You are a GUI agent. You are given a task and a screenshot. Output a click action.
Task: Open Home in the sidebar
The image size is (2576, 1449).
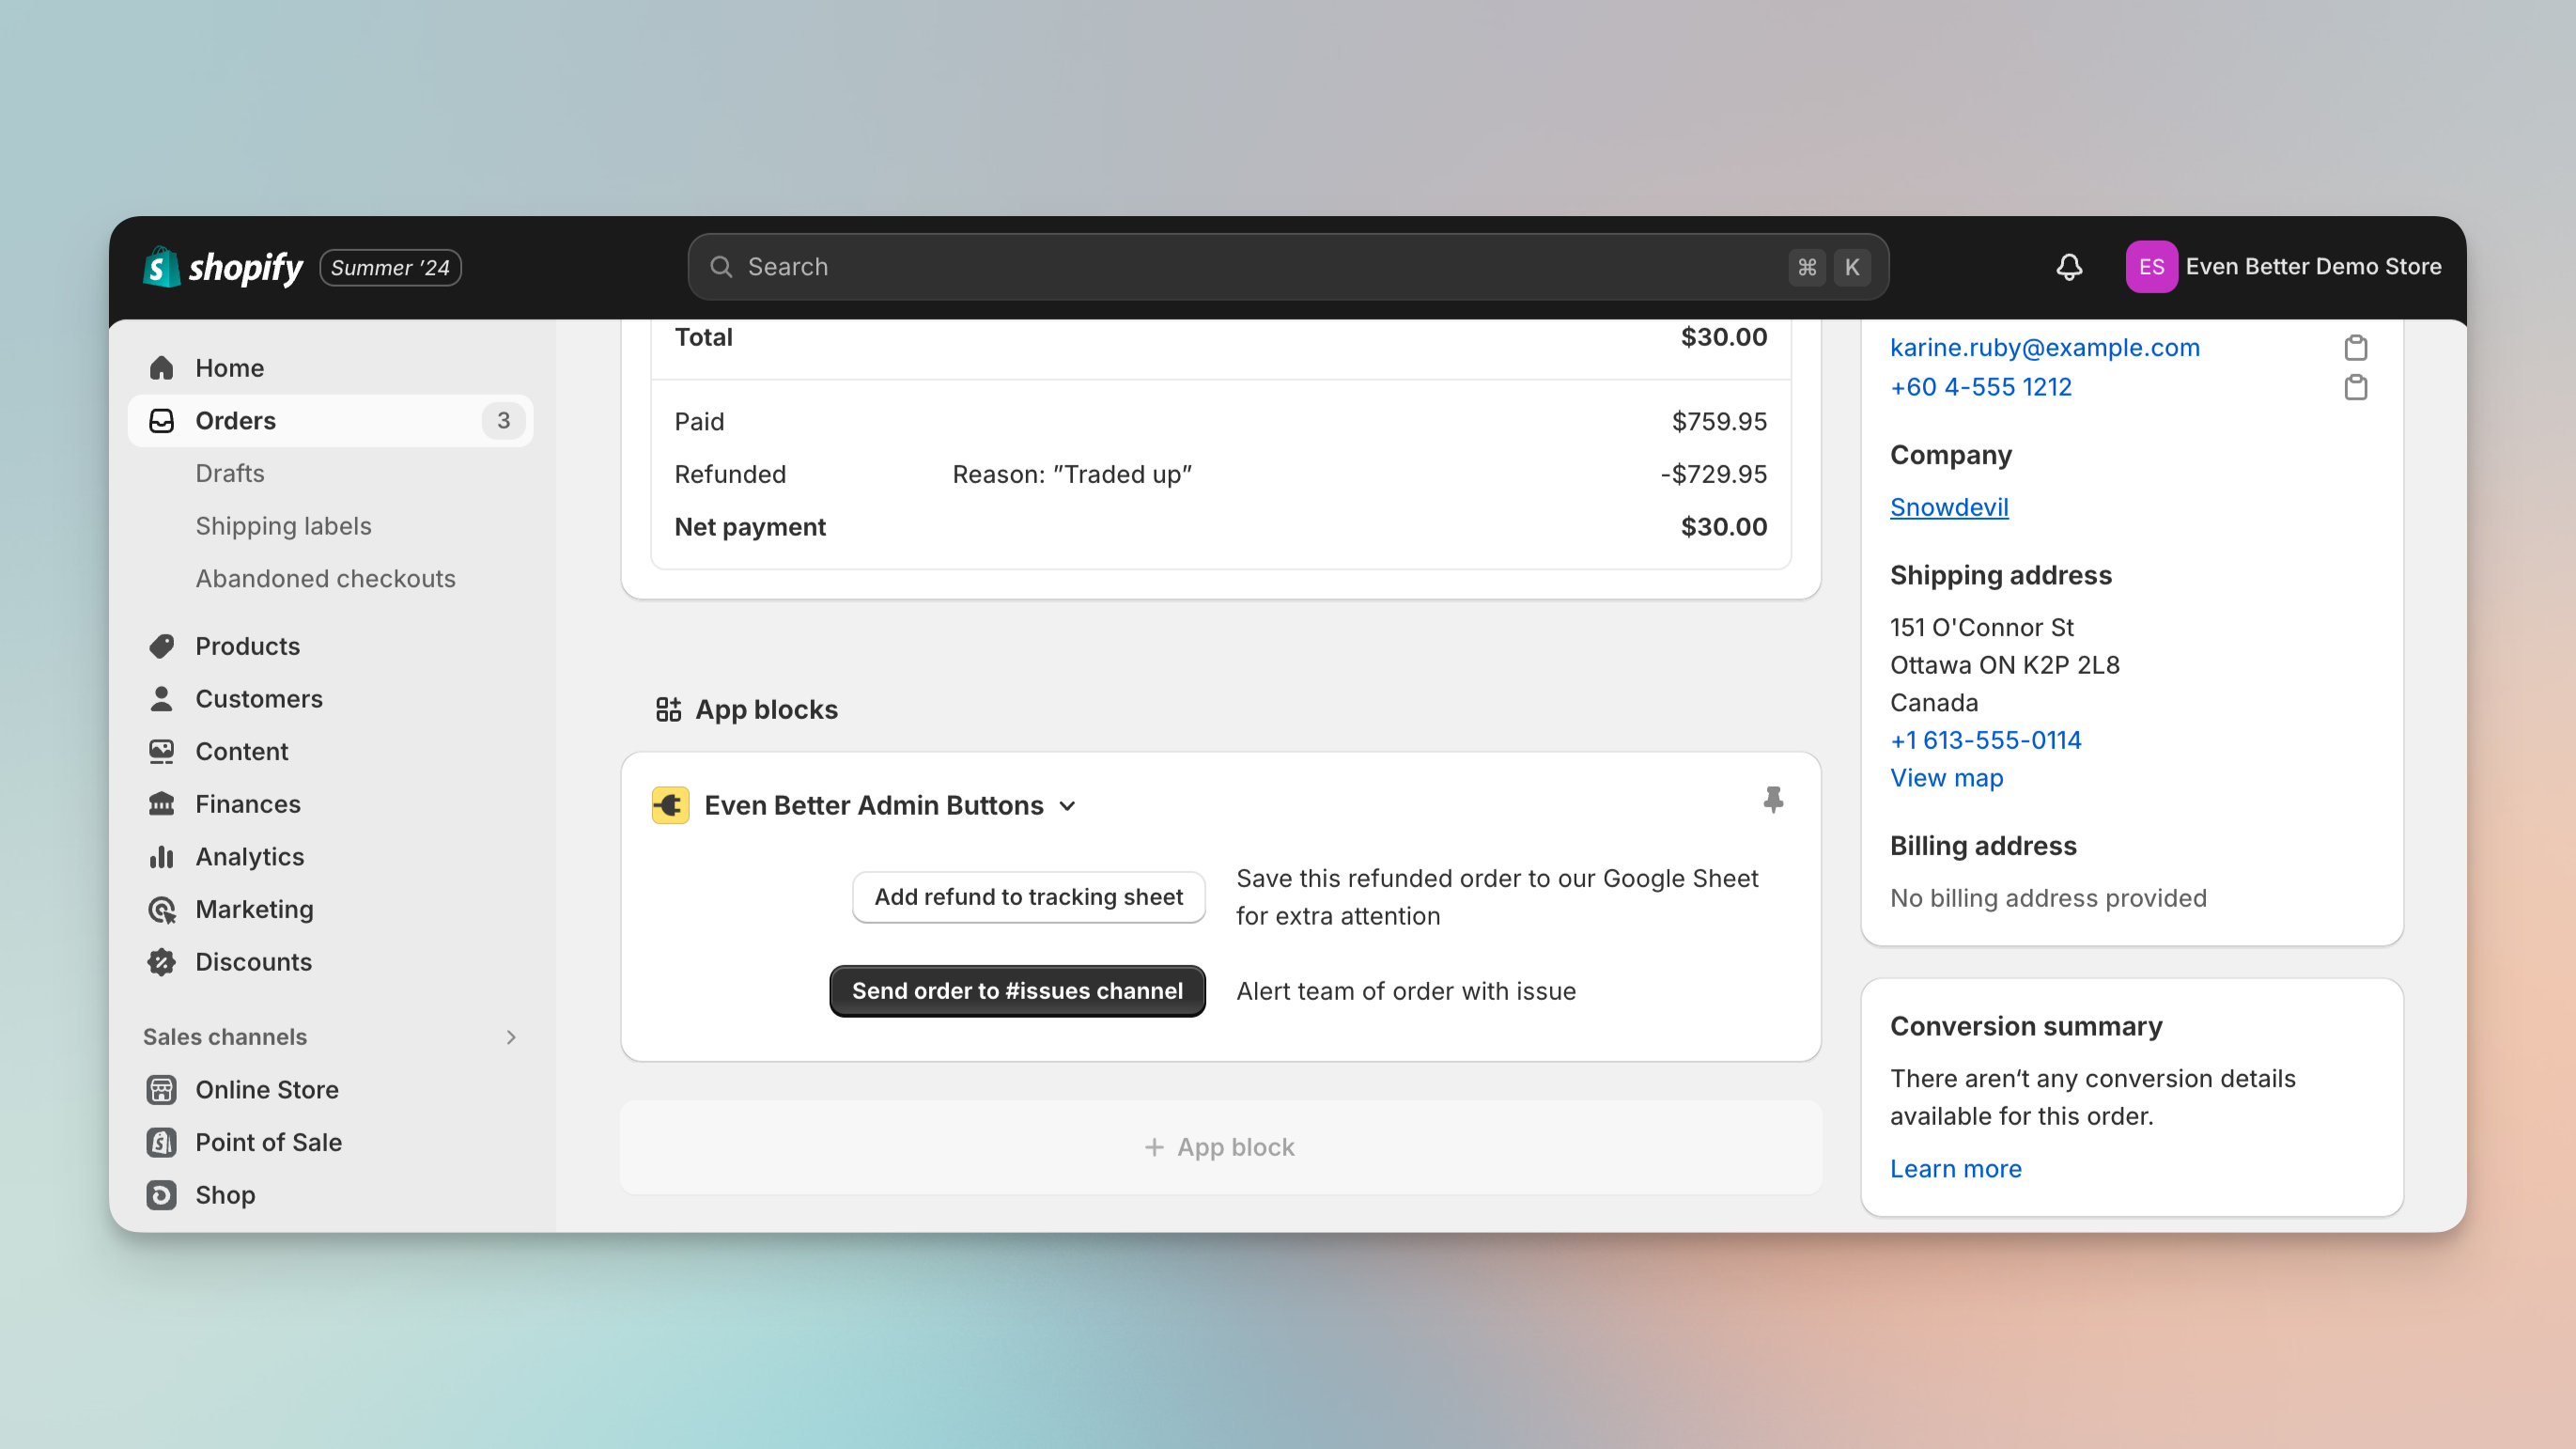pyautogui.click(x=330, y=368)
